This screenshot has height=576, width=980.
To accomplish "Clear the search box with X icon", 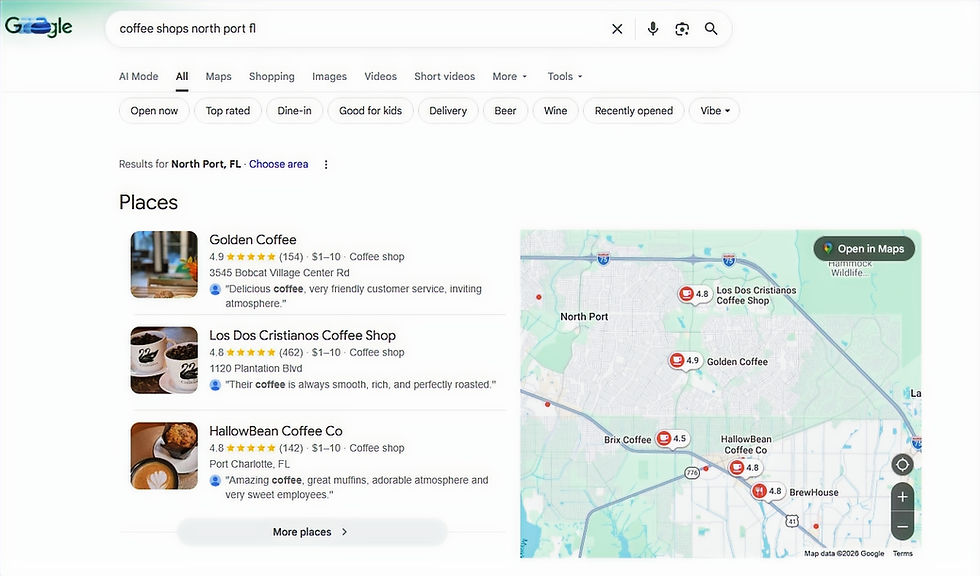I will [617, 29].
